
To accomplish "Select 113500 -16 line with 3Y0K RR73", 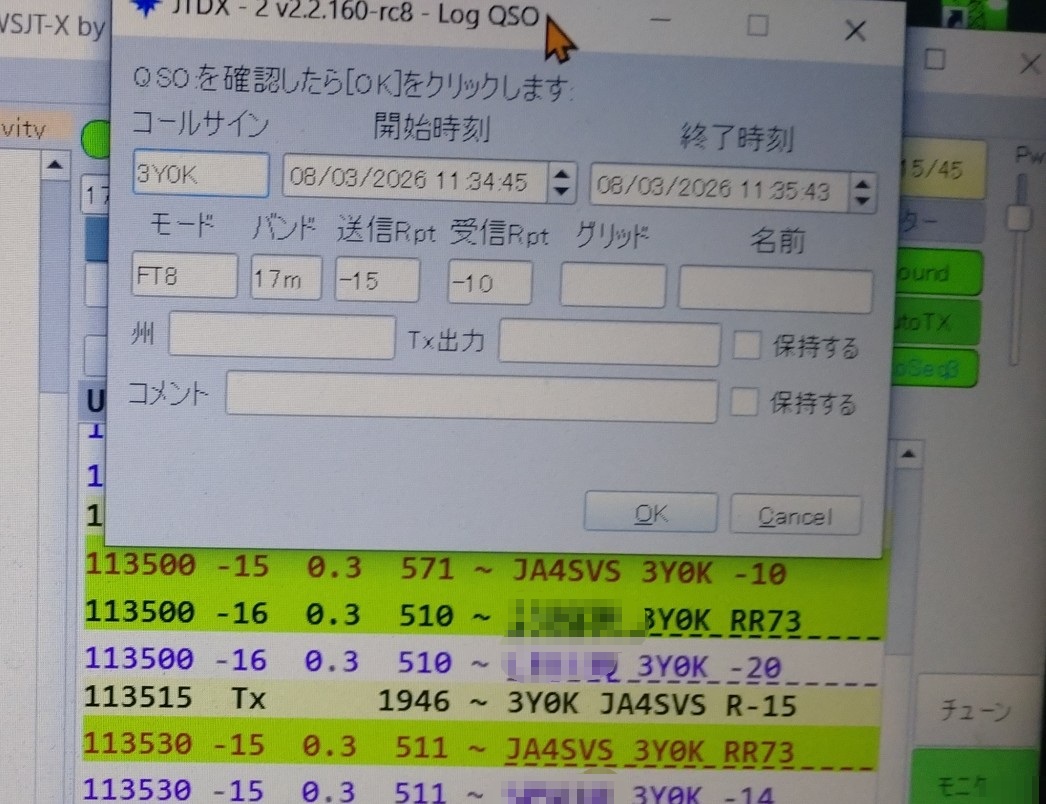I will 484,616.
